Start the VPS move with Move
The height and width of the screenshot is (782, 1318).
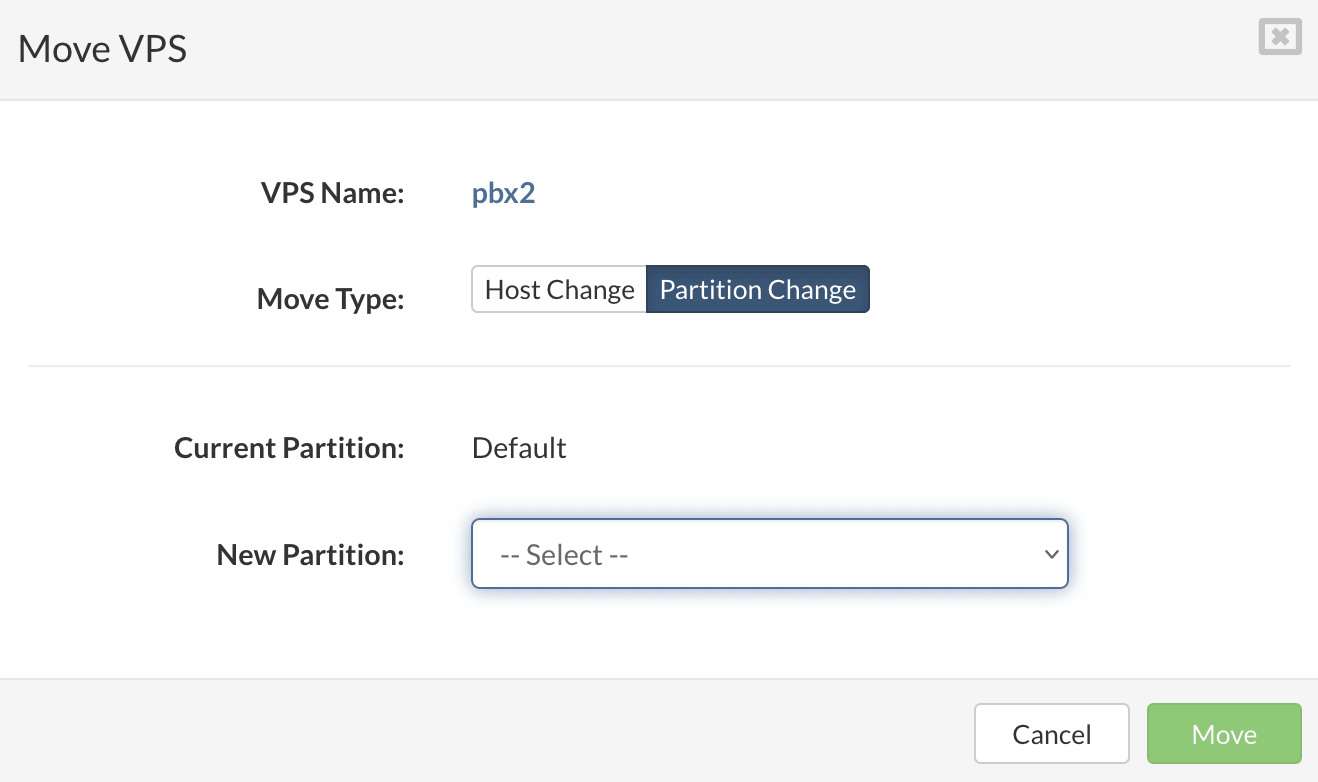1224,734
